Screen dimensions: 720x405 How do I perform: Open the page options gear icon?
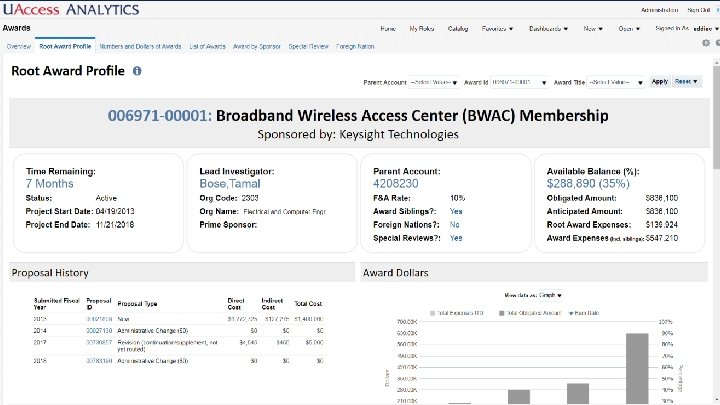point(706,43)
